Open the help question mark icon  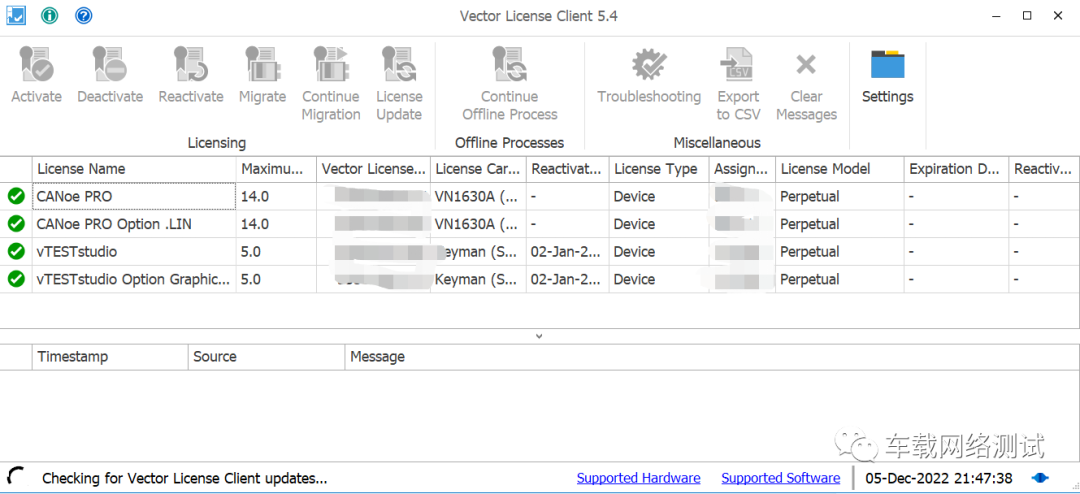84,15
